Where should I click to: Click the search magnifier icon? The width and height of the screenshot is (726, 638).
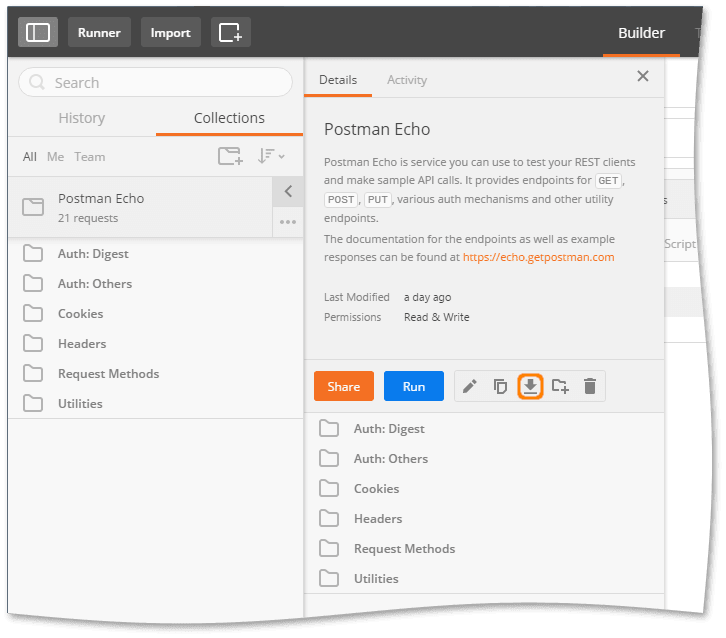(x=37, y=82)
